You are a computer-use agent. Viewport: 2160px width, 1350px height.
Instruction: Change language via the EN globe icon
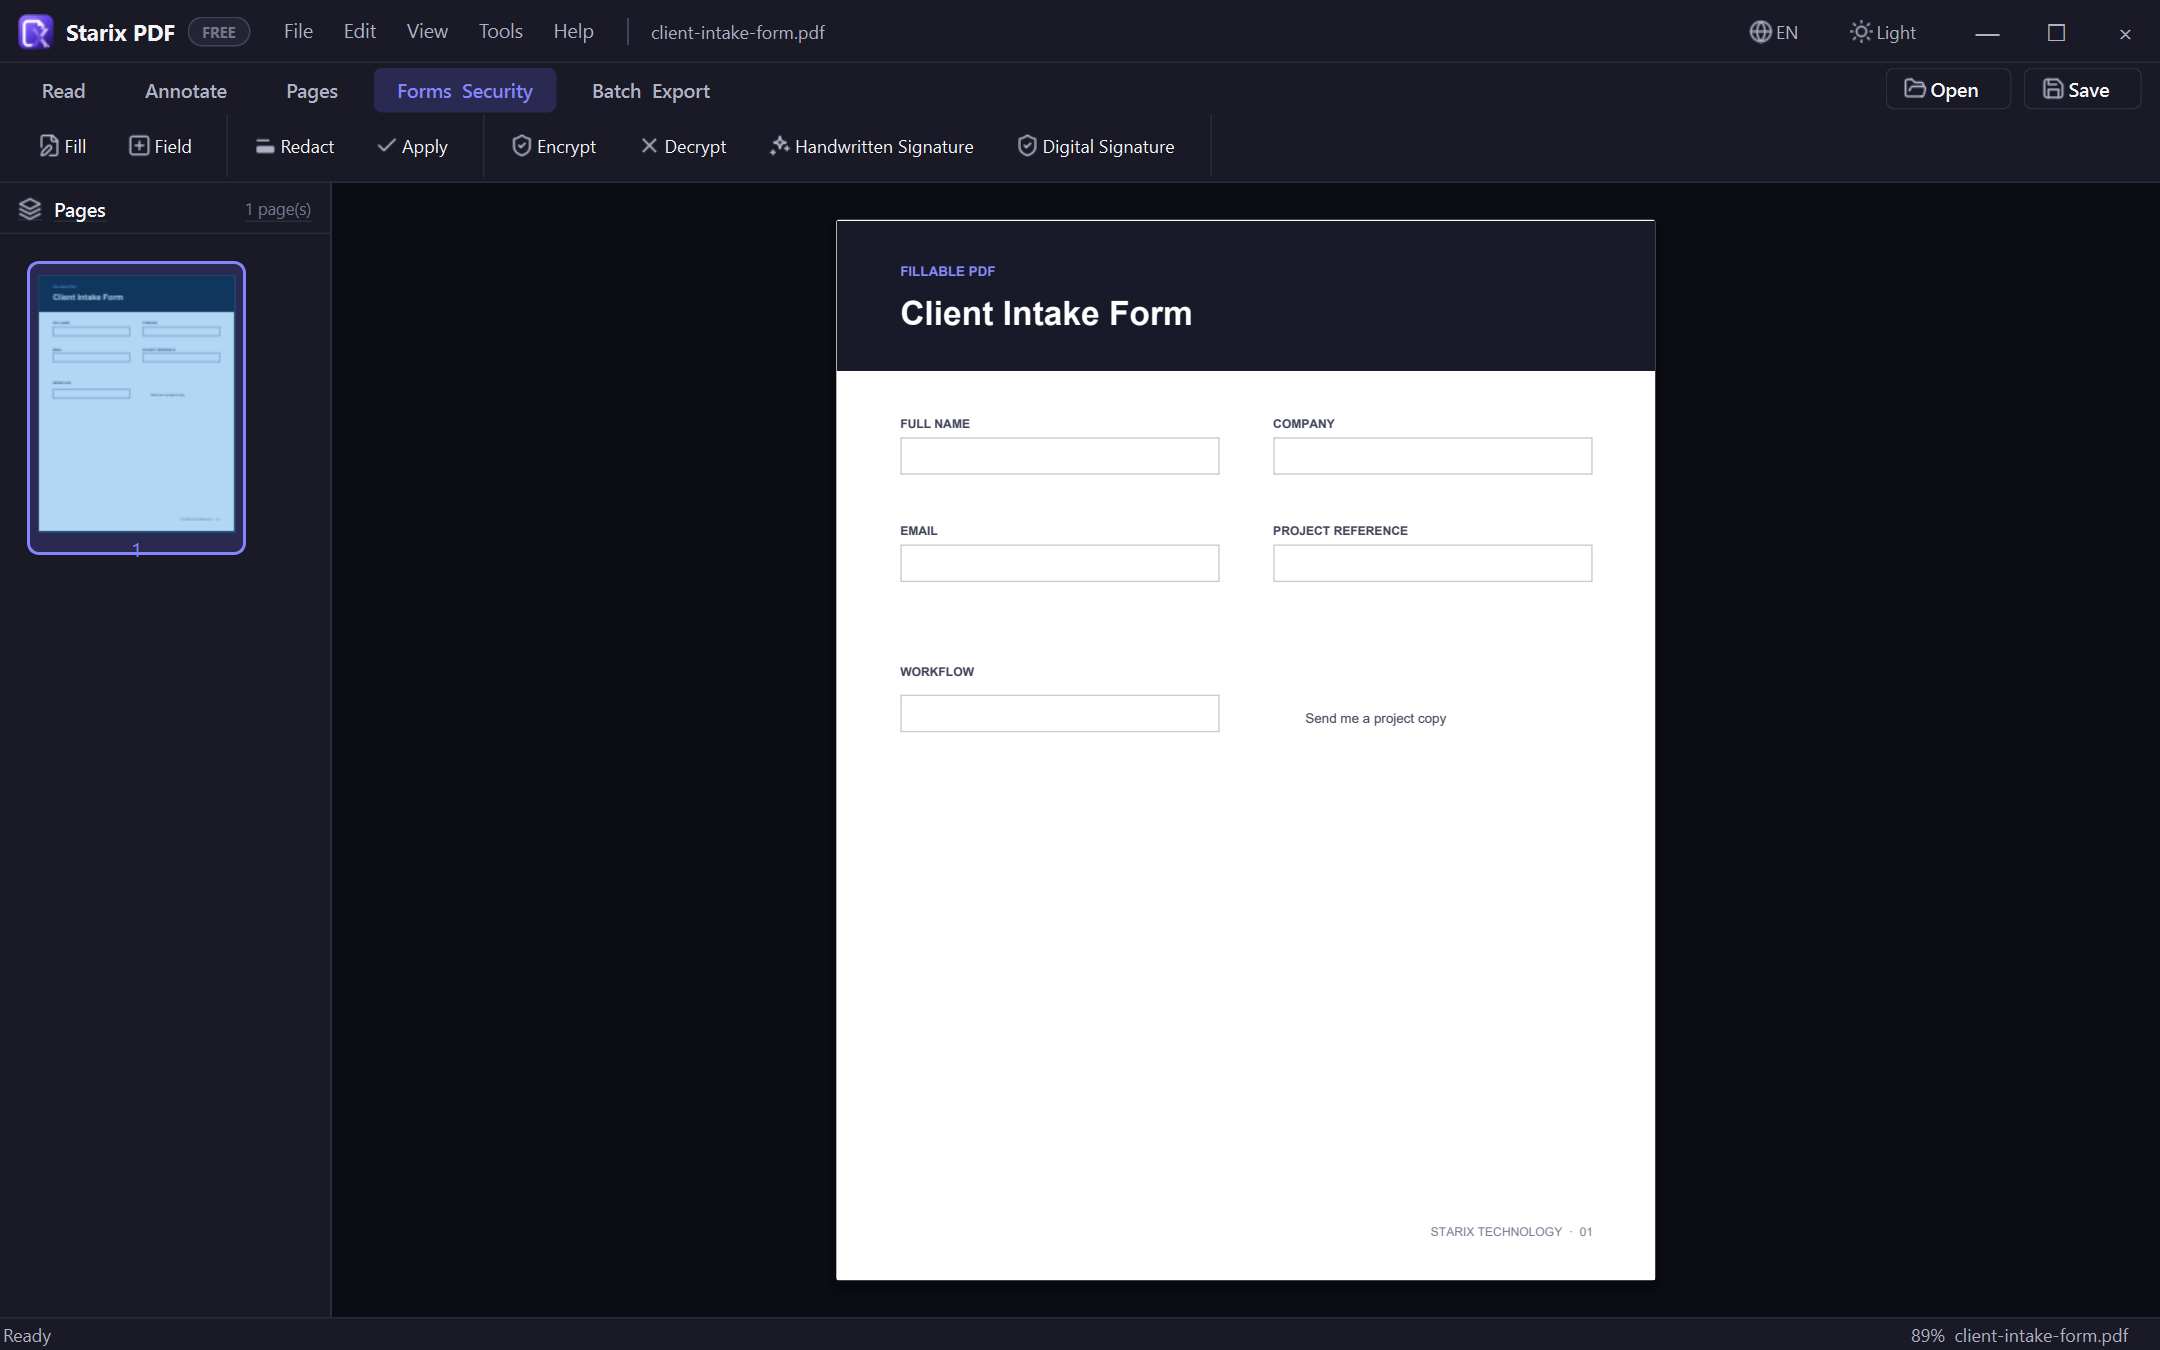[x=1773, y=32]
